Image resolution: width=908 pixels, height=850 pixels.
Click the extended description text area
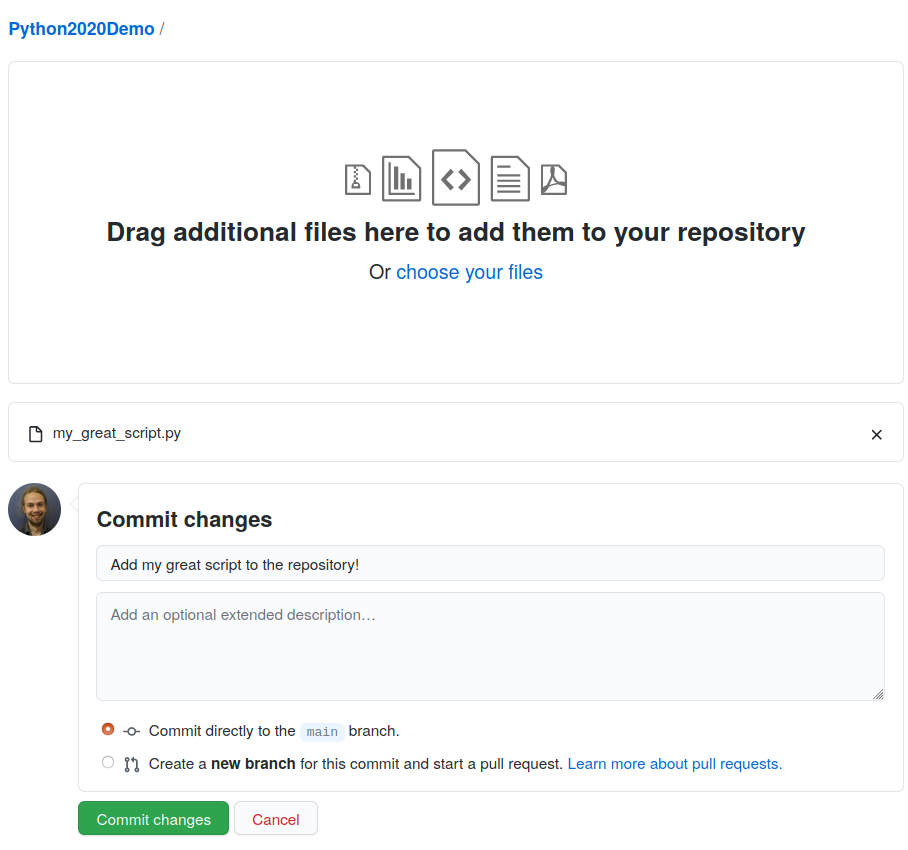[x=490, y=645]
